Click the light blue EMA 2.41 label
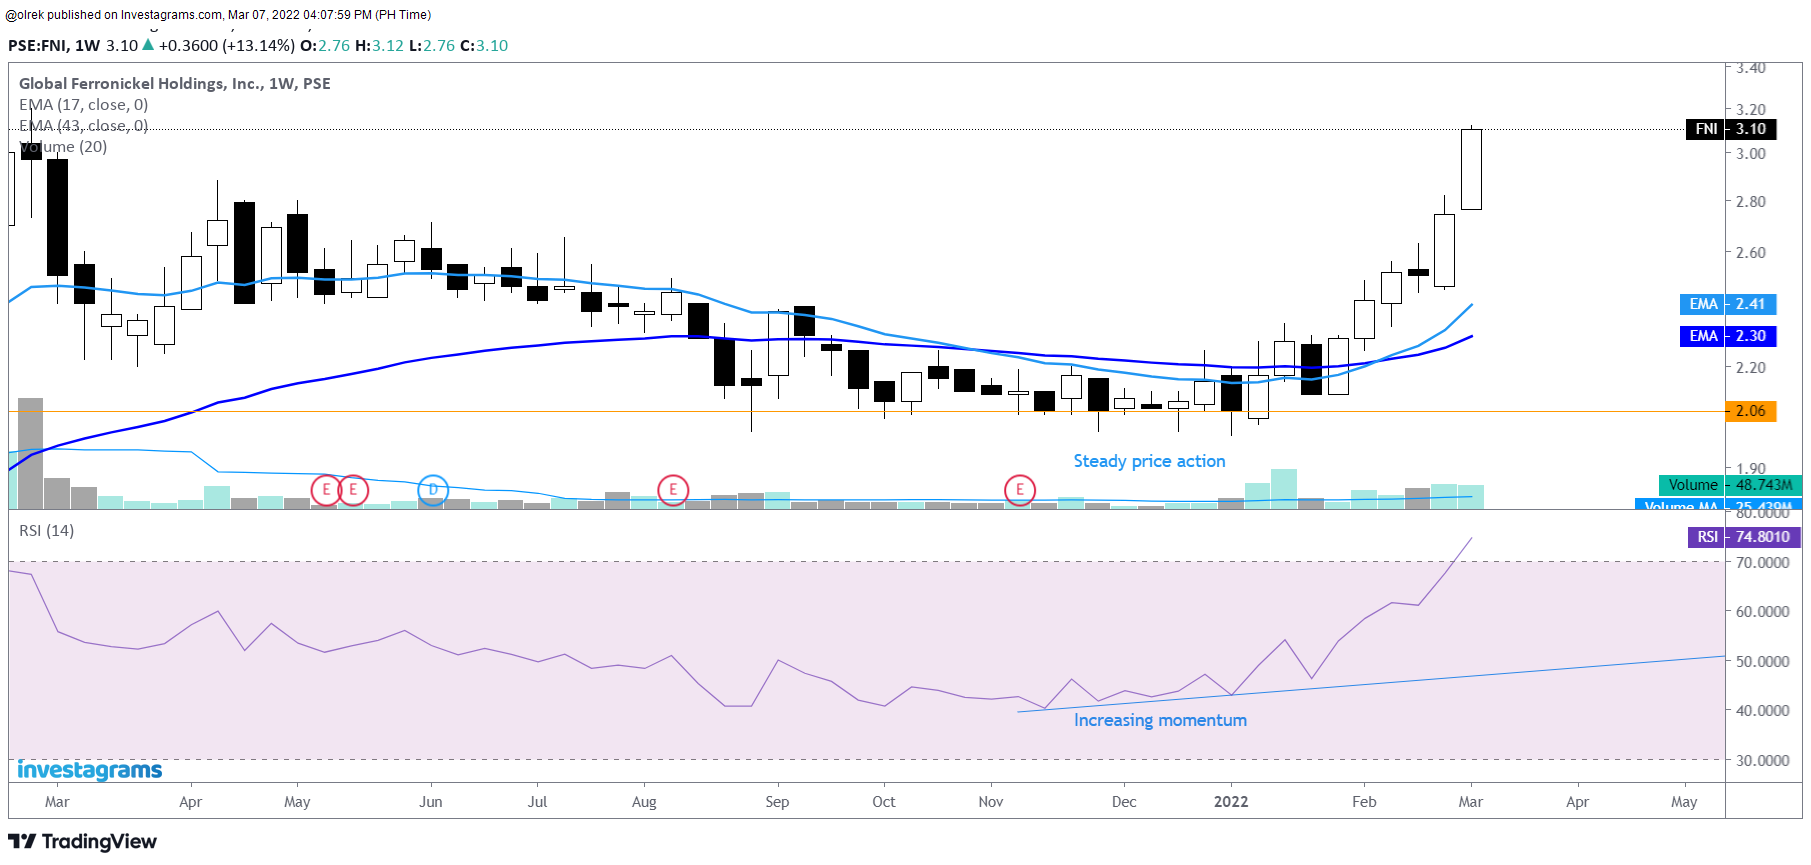 click(x=1727, y=304)
